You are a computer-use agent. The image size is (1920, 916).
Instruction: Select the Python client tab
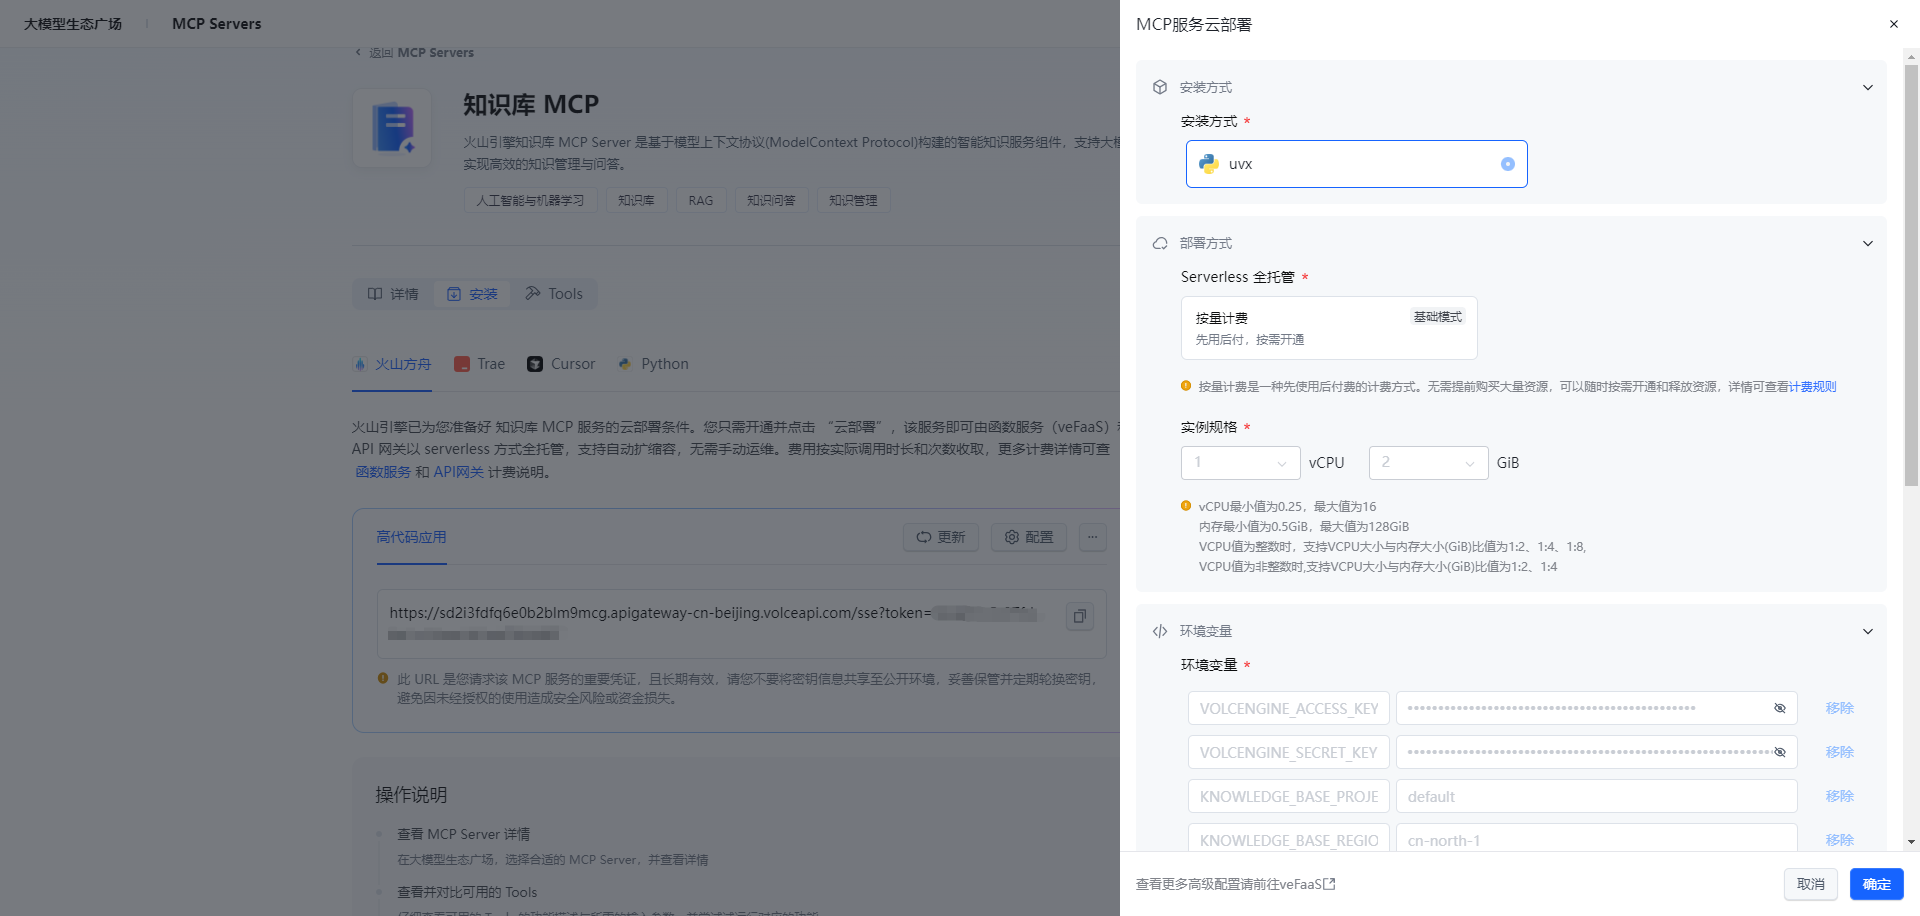[x=653, y=364]
